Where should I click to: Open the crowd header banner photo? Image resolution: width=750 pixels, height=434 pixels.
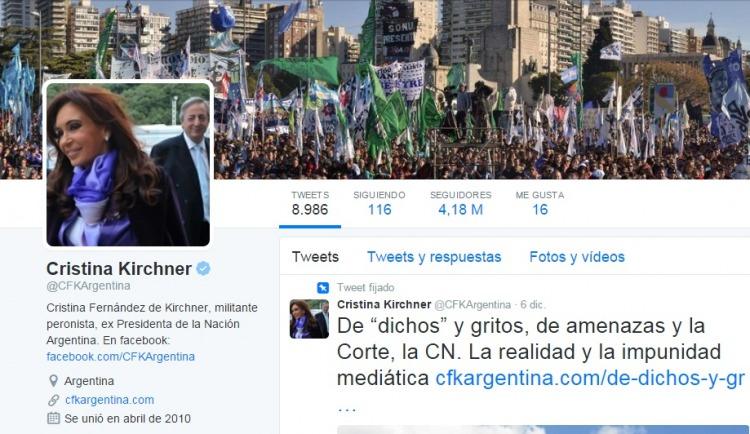click(x=478, y=89)
